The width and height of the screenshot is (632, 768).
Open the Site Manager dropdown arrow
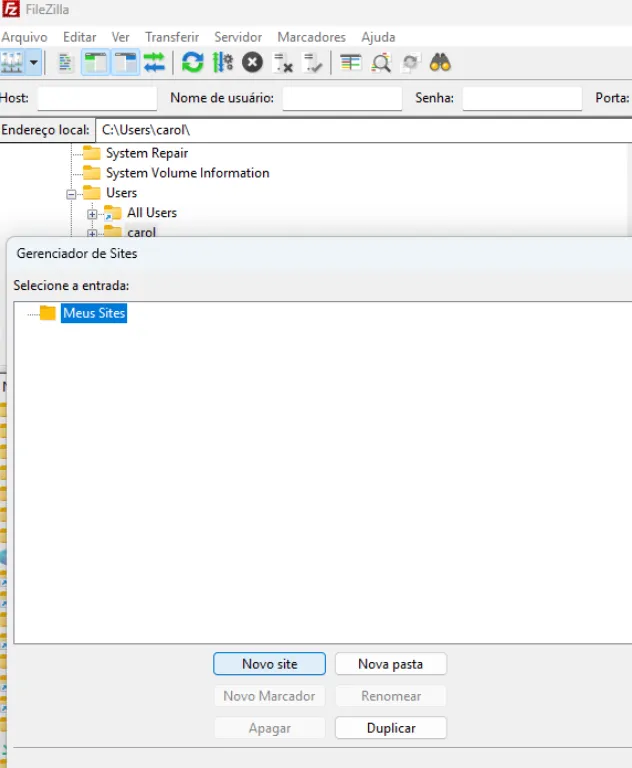tap(34, 62)
